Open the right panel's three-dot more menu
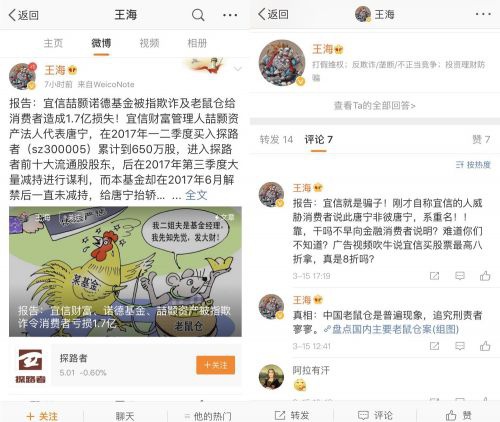This screenshot has width=500, height=422. tap(483, 14)
